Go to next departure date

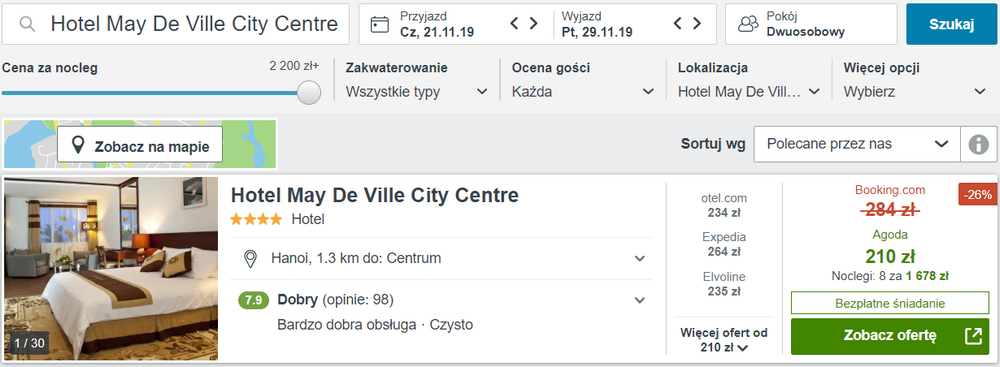696,24
